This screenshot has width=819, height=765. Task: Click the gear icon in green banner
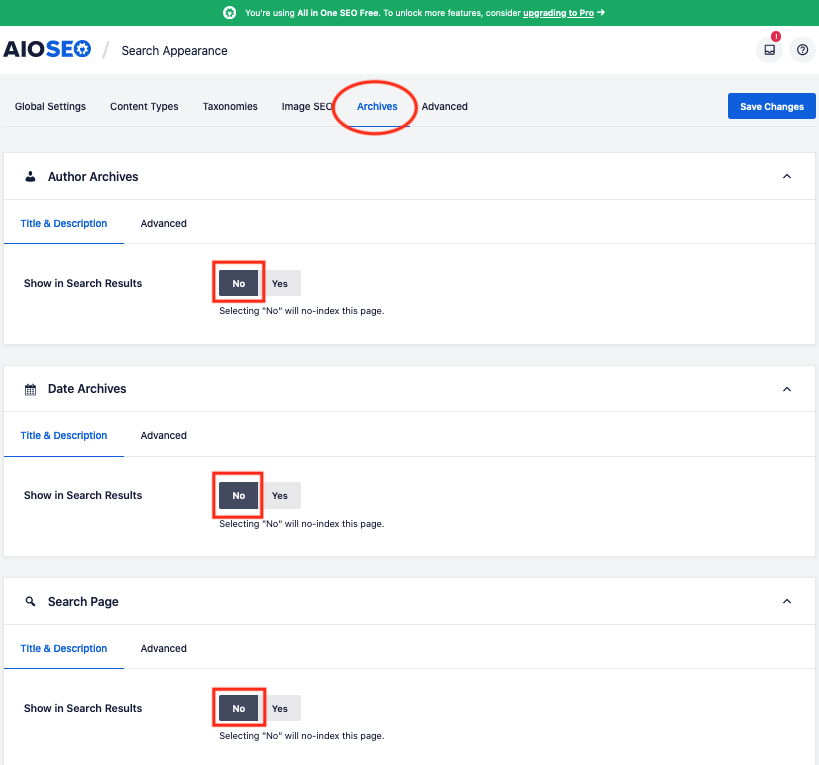point(229,13)
